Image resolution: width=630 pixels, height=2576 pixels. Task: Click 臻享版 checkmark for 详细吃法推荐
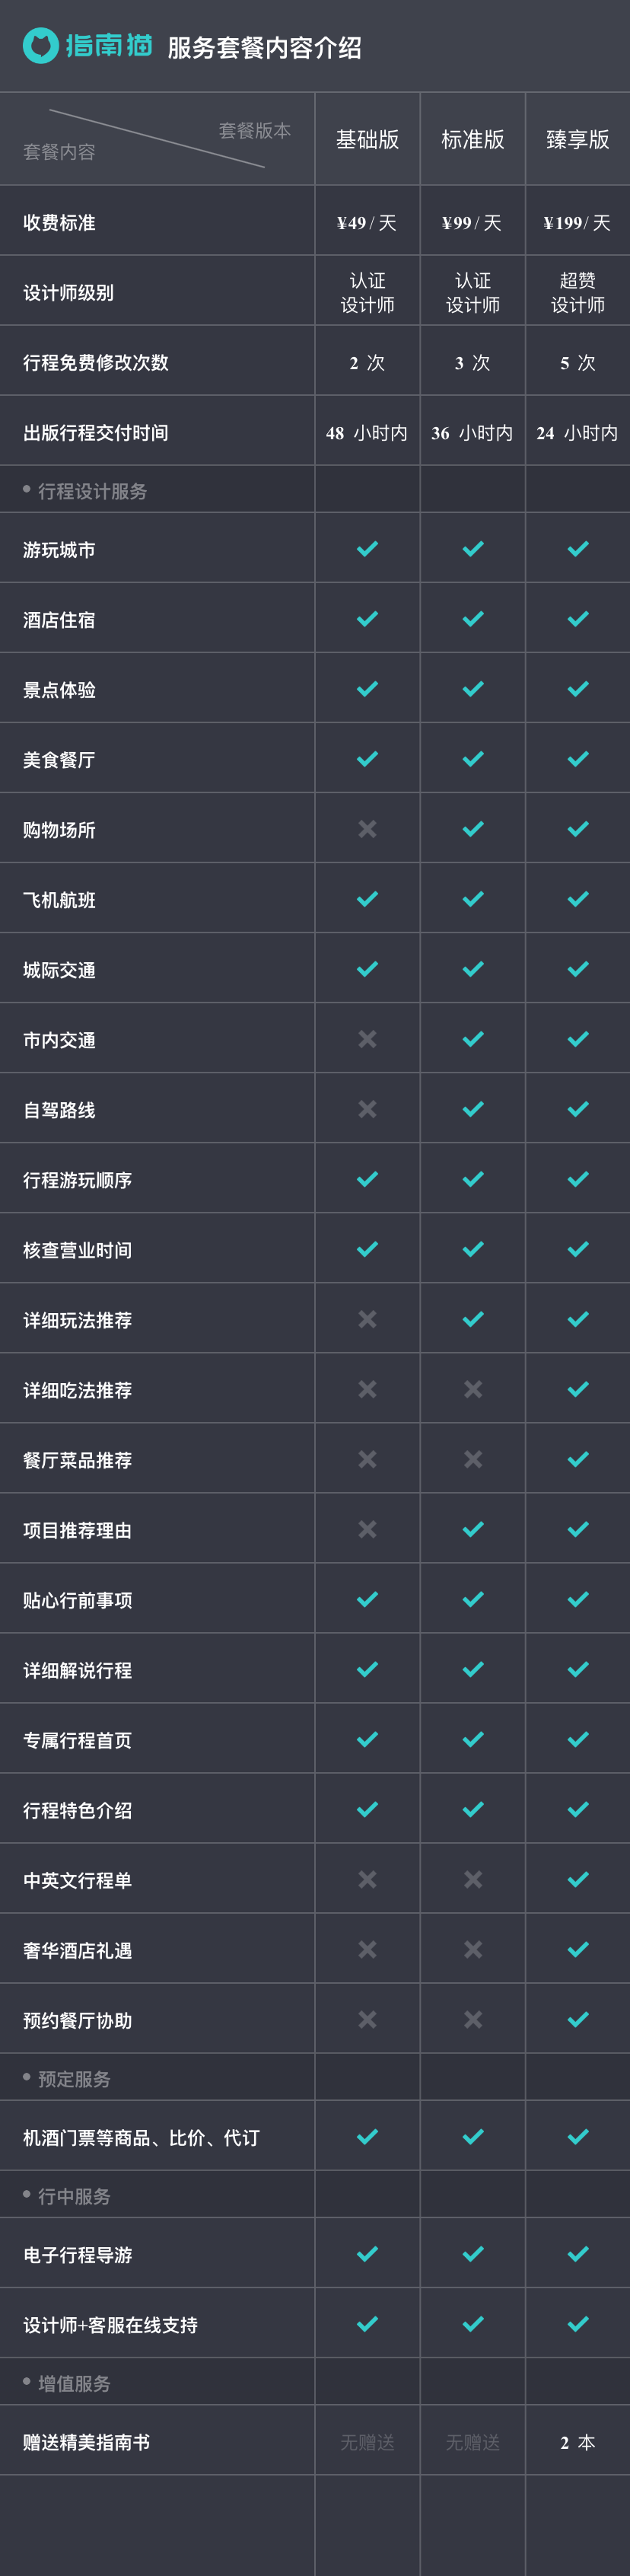(x=578, y=1388)
